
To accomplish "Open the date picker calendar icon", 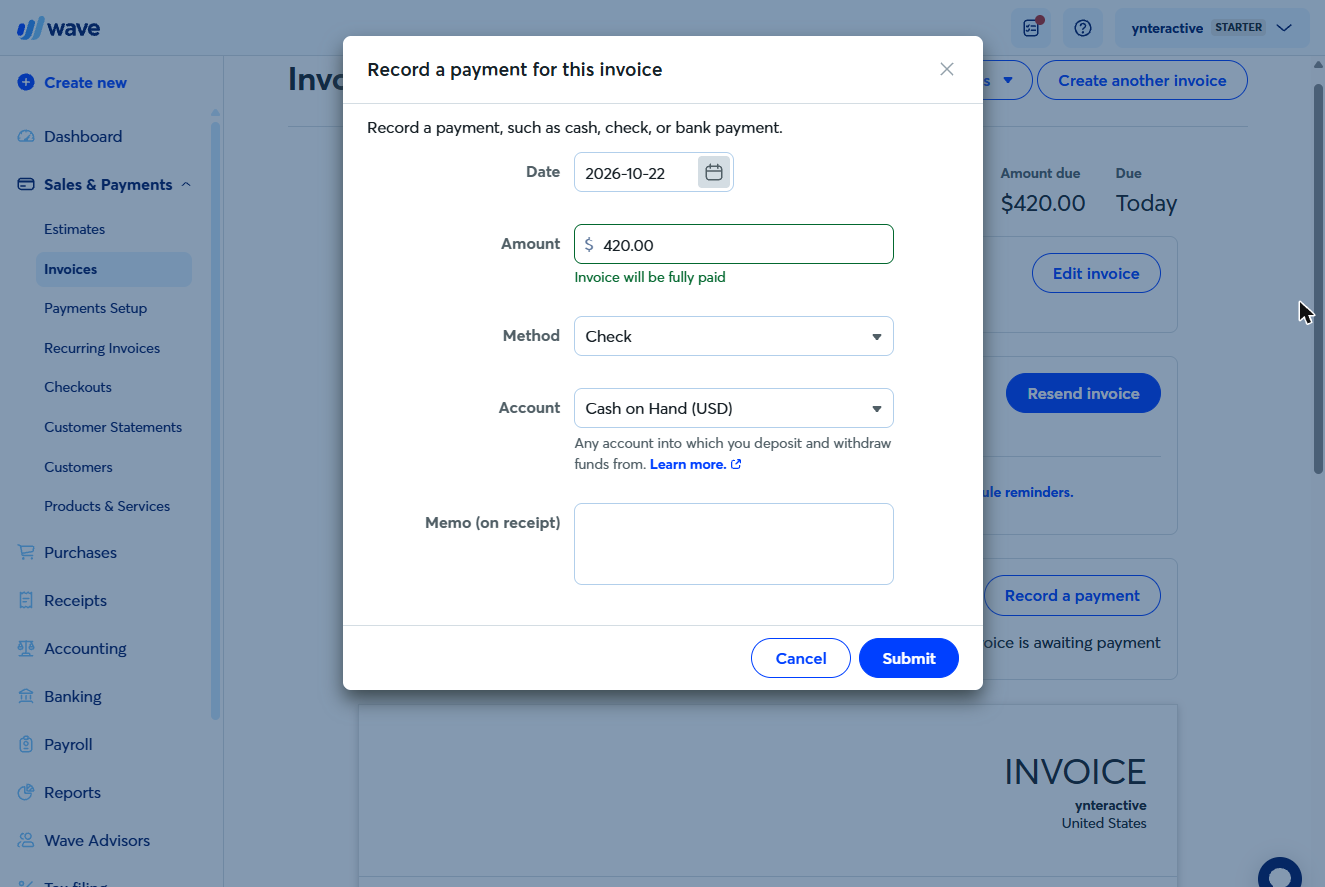I will (714, 172).
